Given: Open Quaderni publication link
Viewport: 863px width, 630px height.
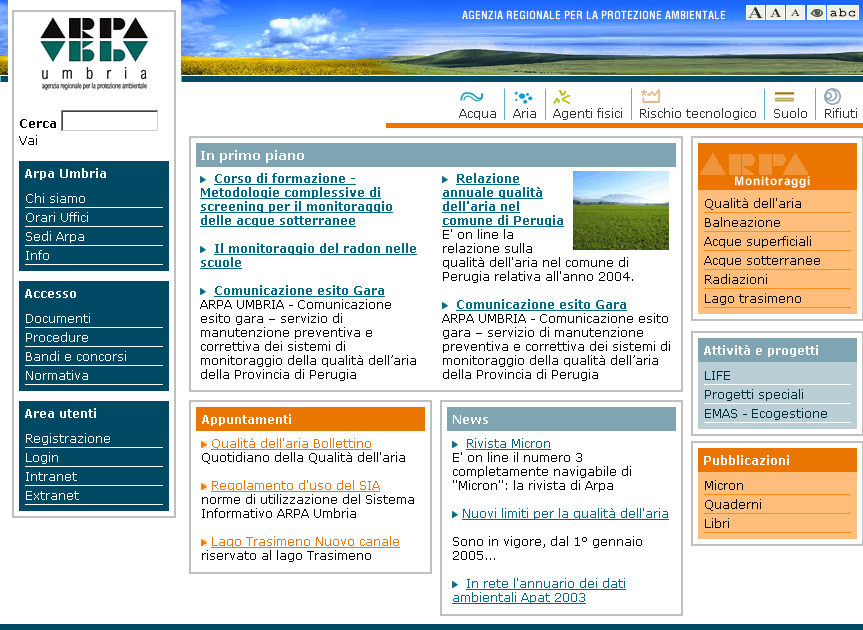Looking at the screenshot, I should pyautogui.click(x=733, y=505).
